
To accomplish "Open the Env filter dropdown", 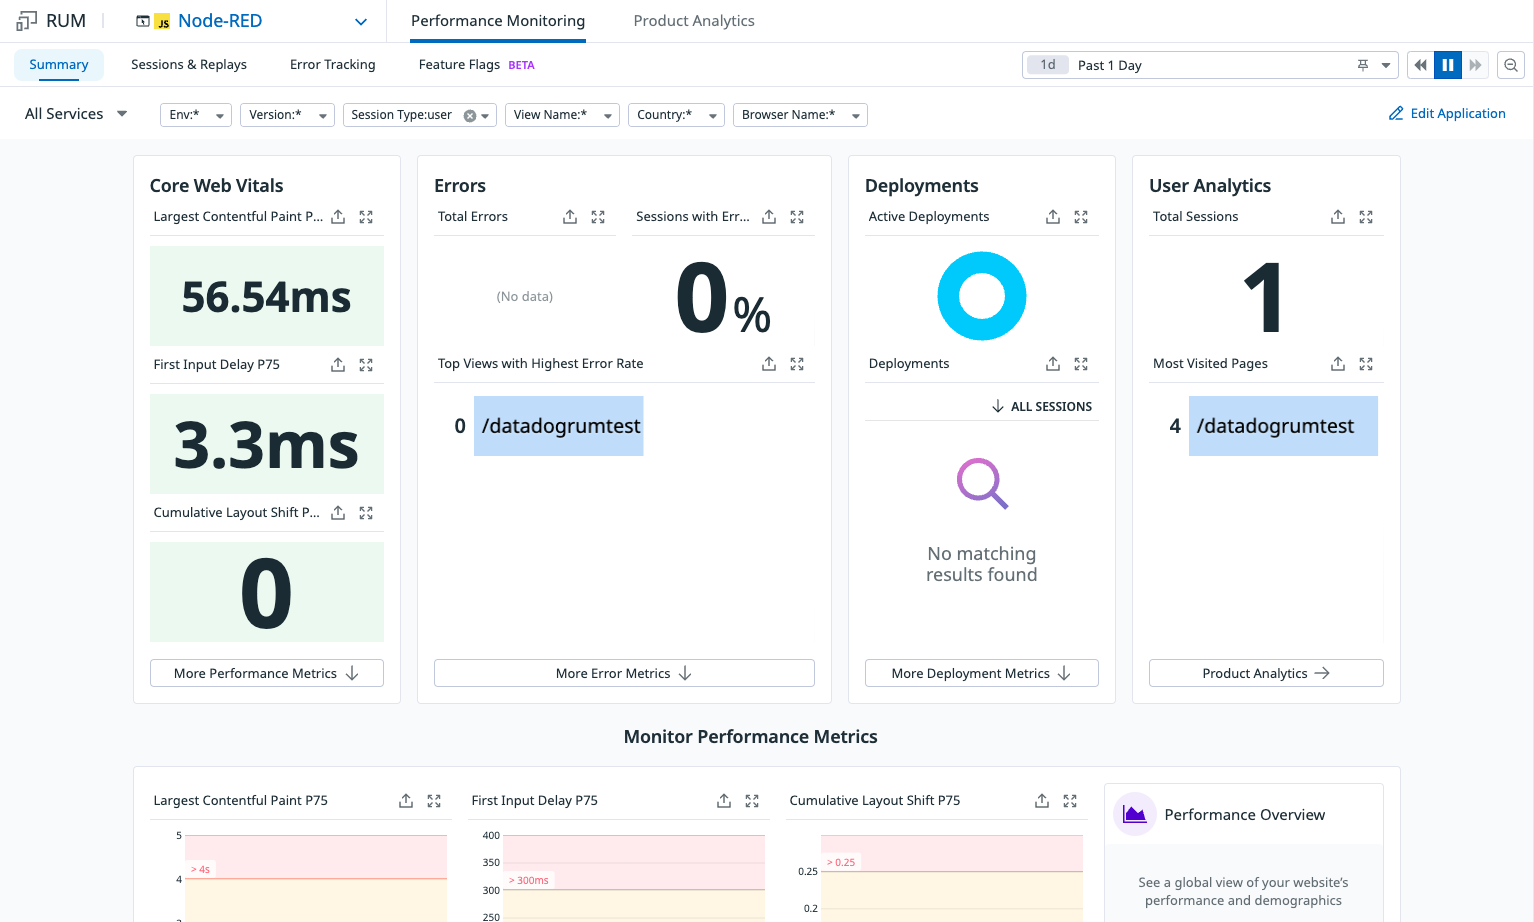I will 196,115.
